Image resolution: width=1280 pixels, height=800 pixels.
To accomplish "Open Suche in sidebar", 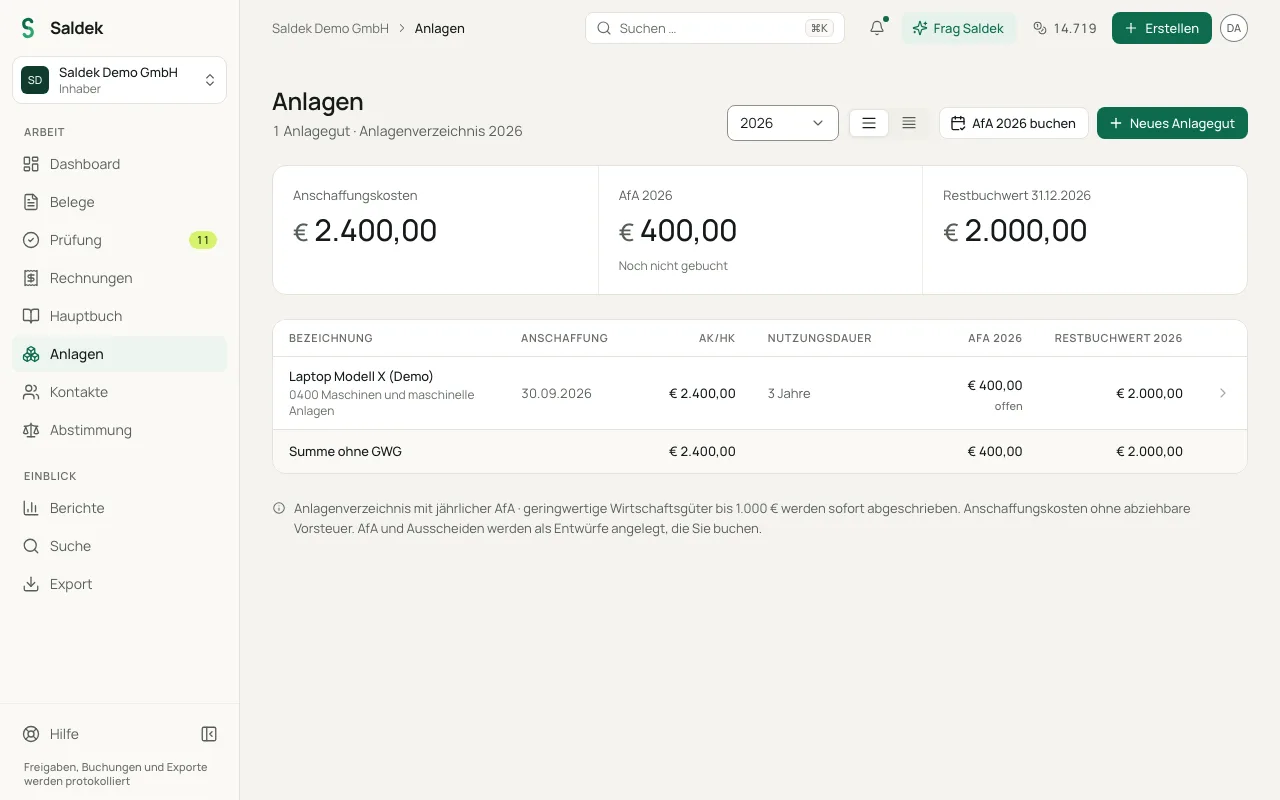I will click(x=119, y=546).
